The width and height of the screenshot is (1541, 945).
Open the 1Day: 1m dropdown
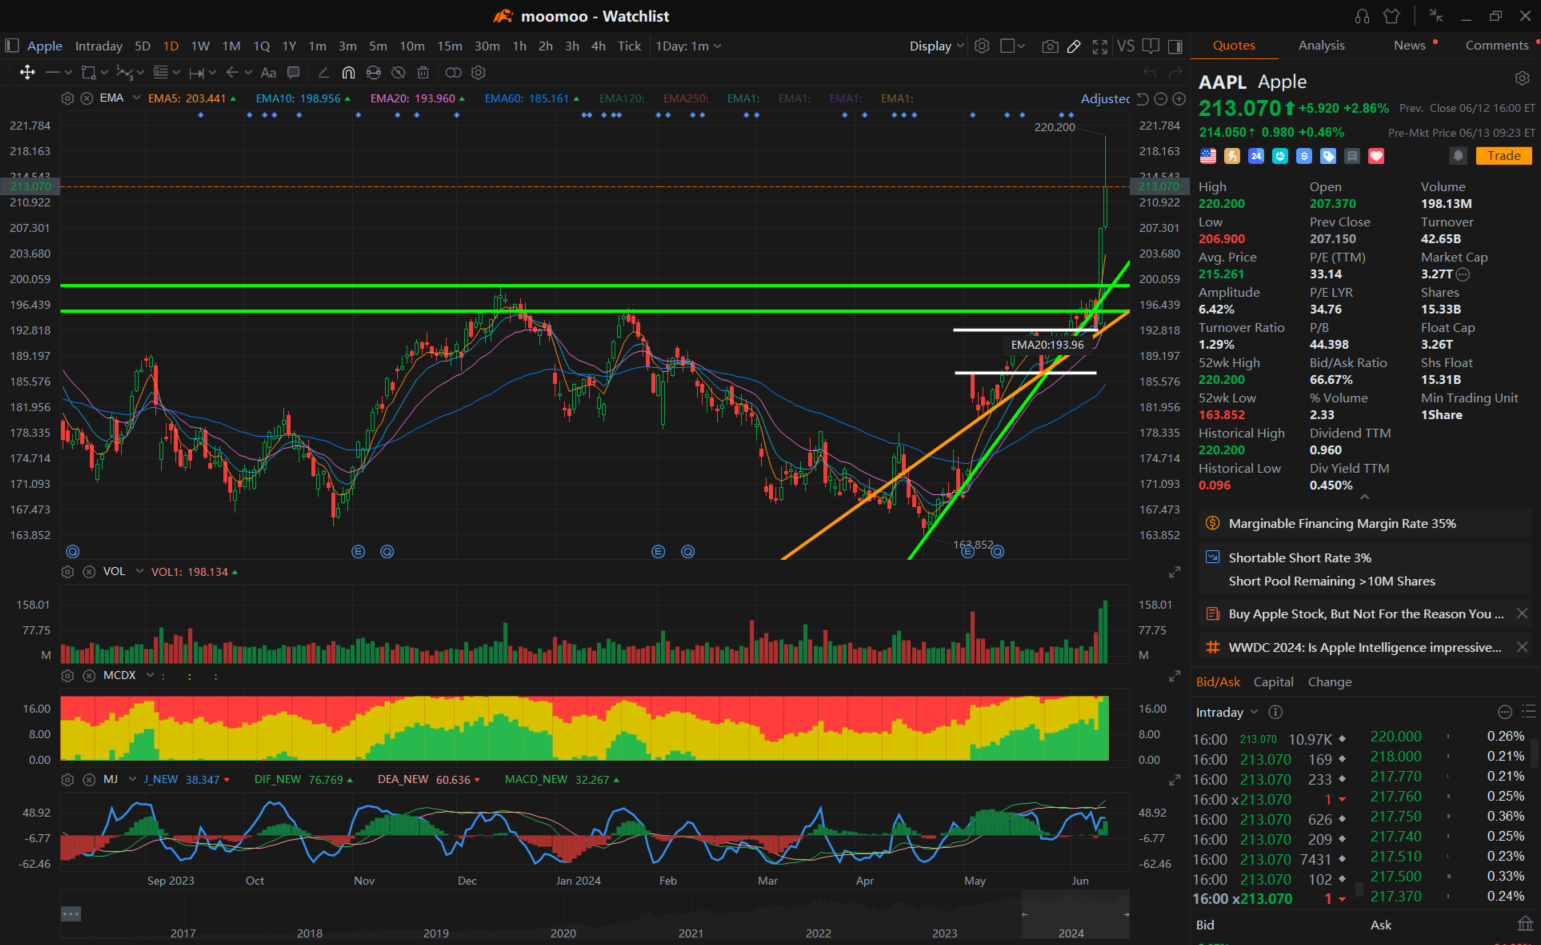[688, 46]
